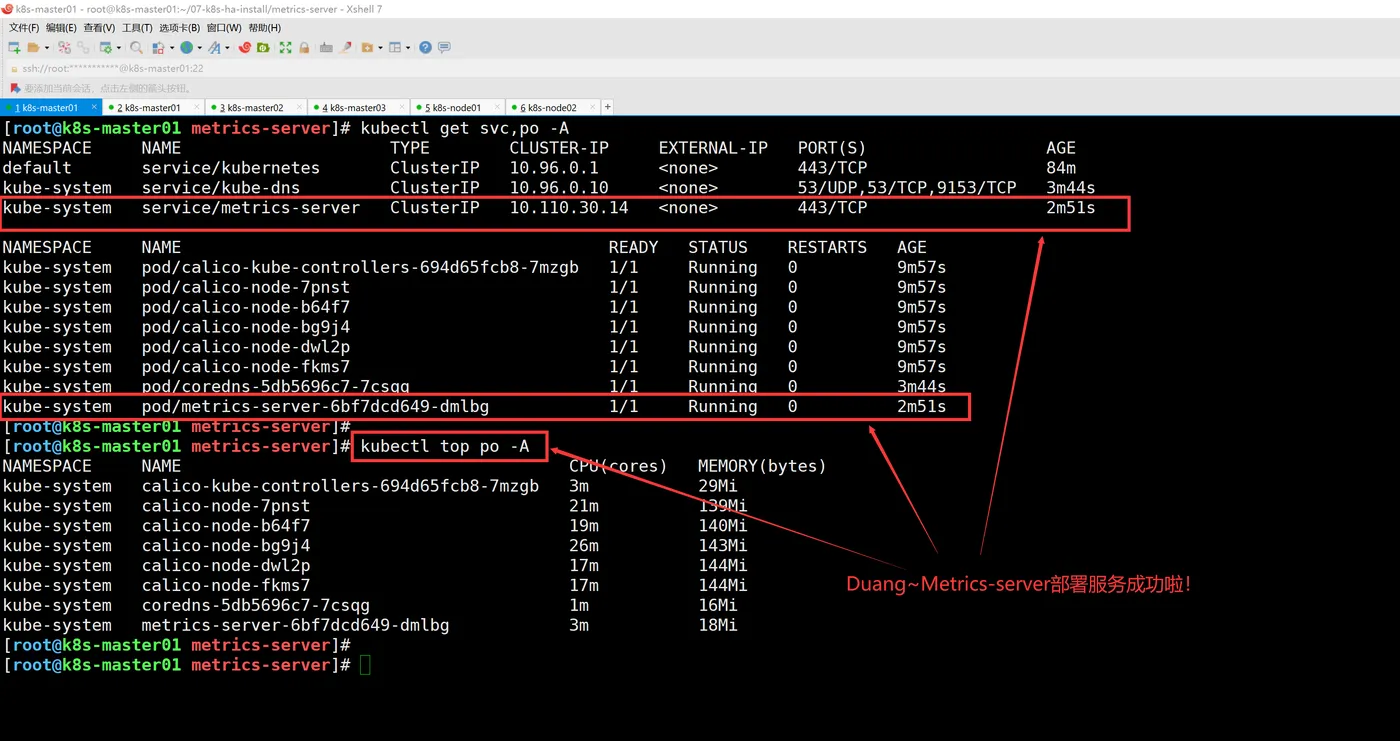
Task: Toggle full screen with the green arrows icon
Action: [285, 48]
